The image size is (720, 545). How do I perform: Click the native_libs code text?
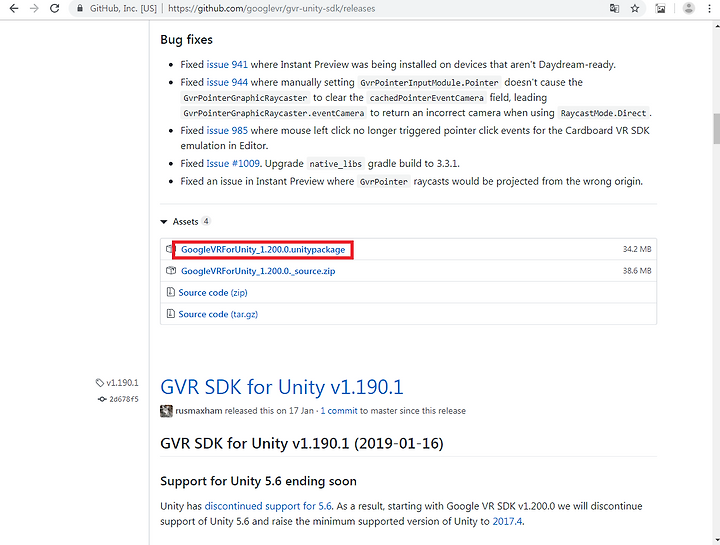click(x=336, y=164)
